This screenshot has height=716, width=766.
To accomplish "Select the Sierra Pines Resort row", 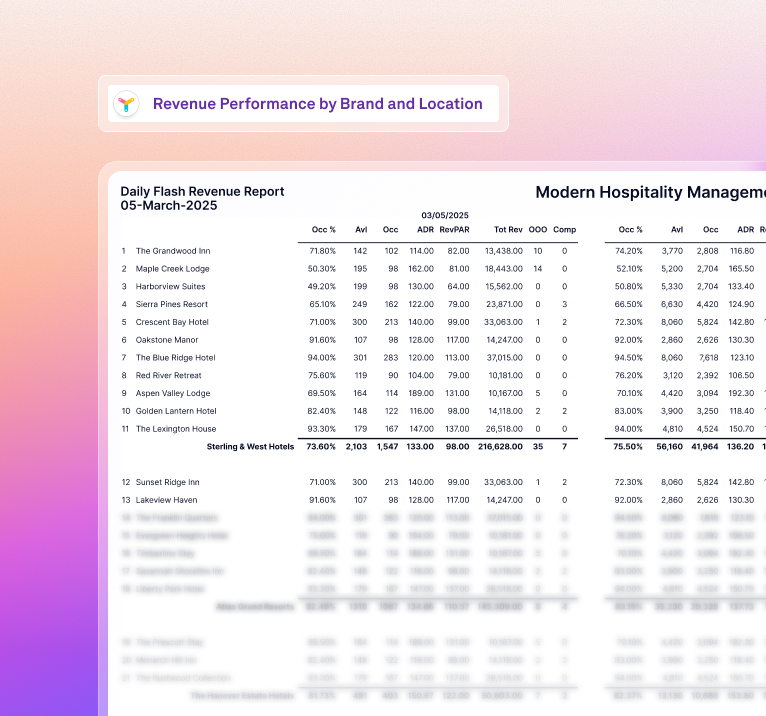I will pyautogui.click(x=171, y=304).
